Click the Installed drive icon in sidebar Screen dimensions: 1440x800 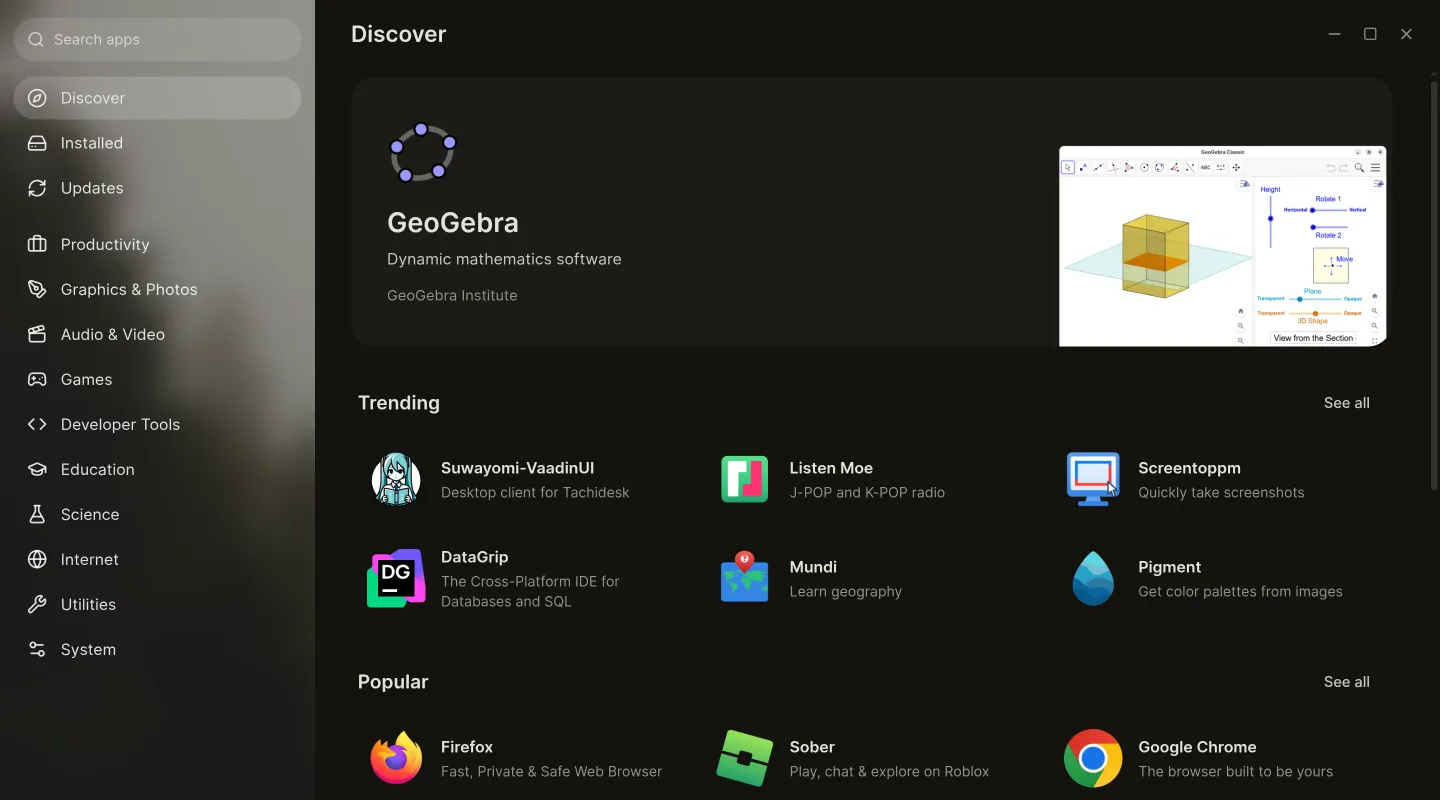click(37, 143)
